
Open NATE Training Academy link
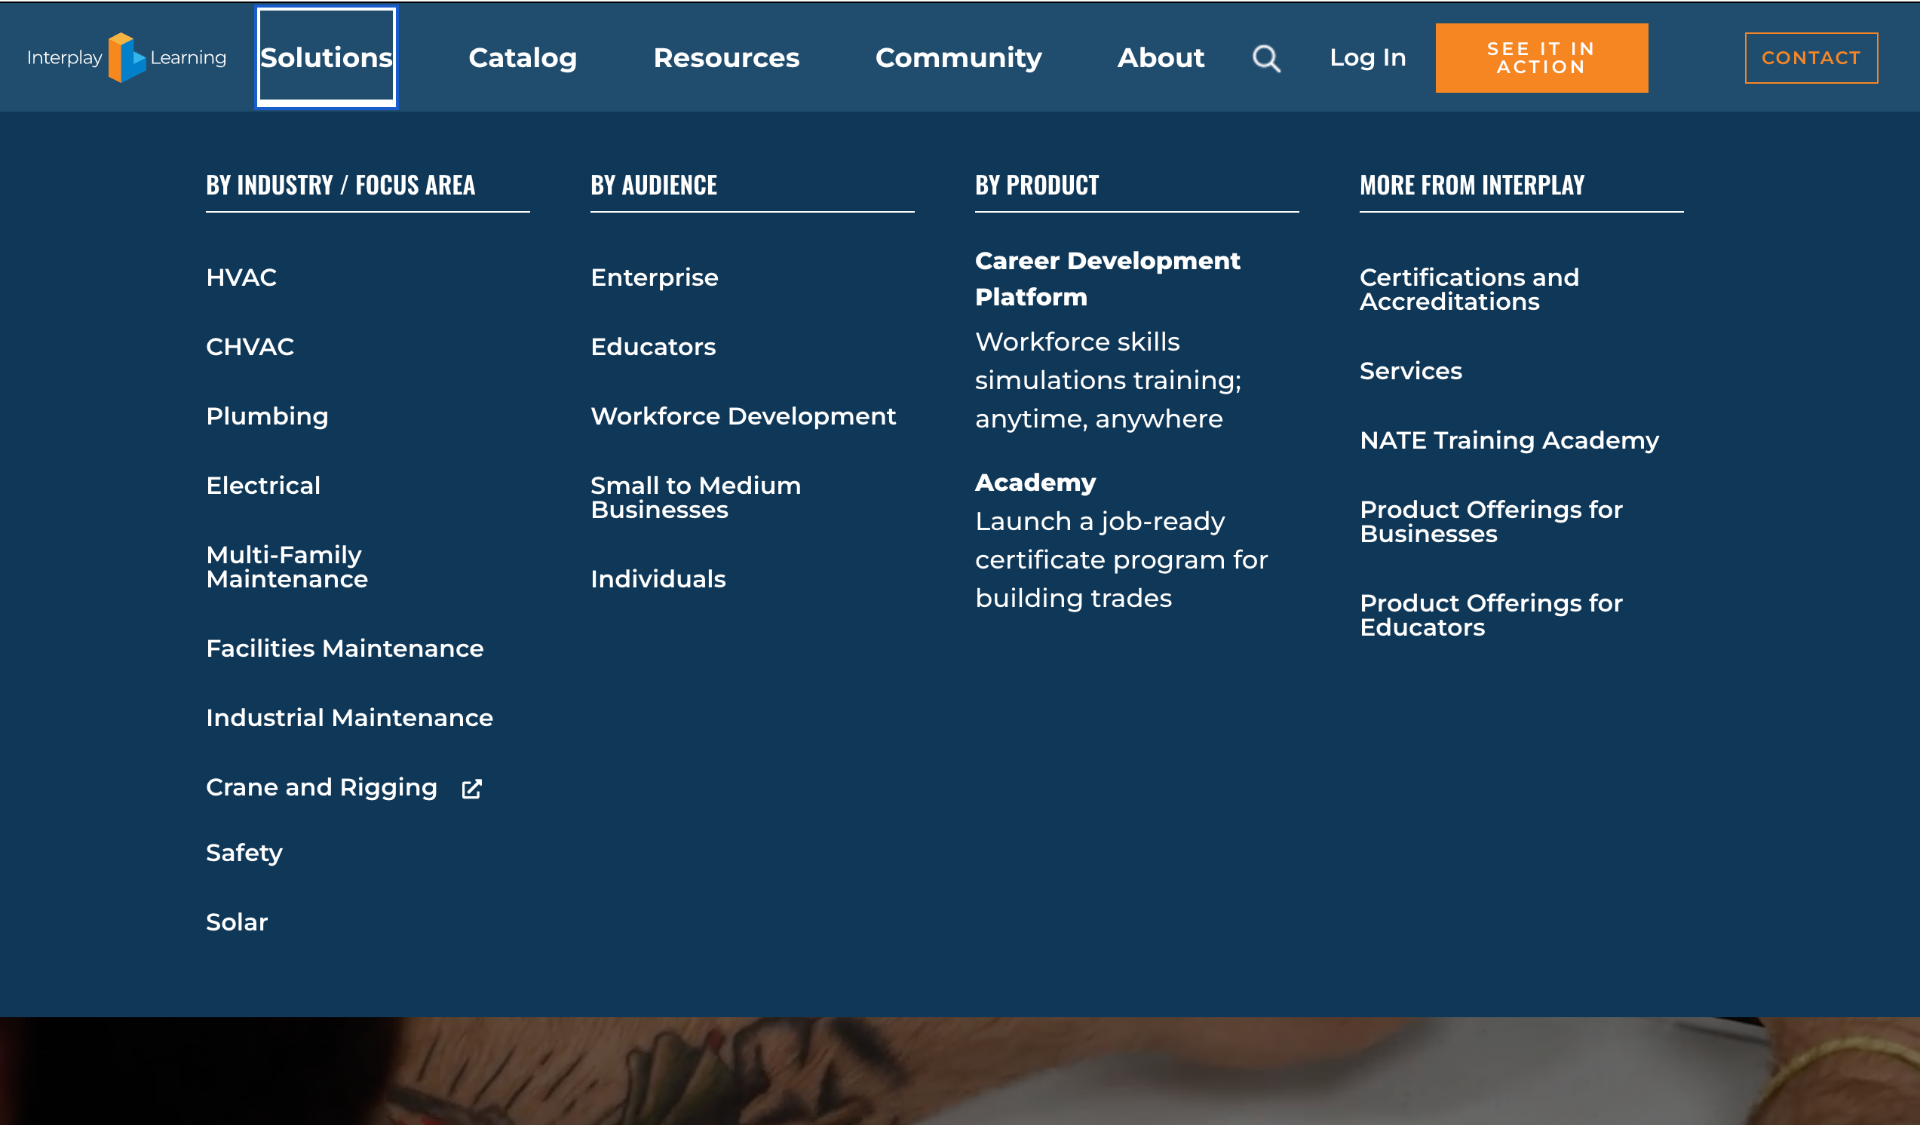coord(1509,441)
